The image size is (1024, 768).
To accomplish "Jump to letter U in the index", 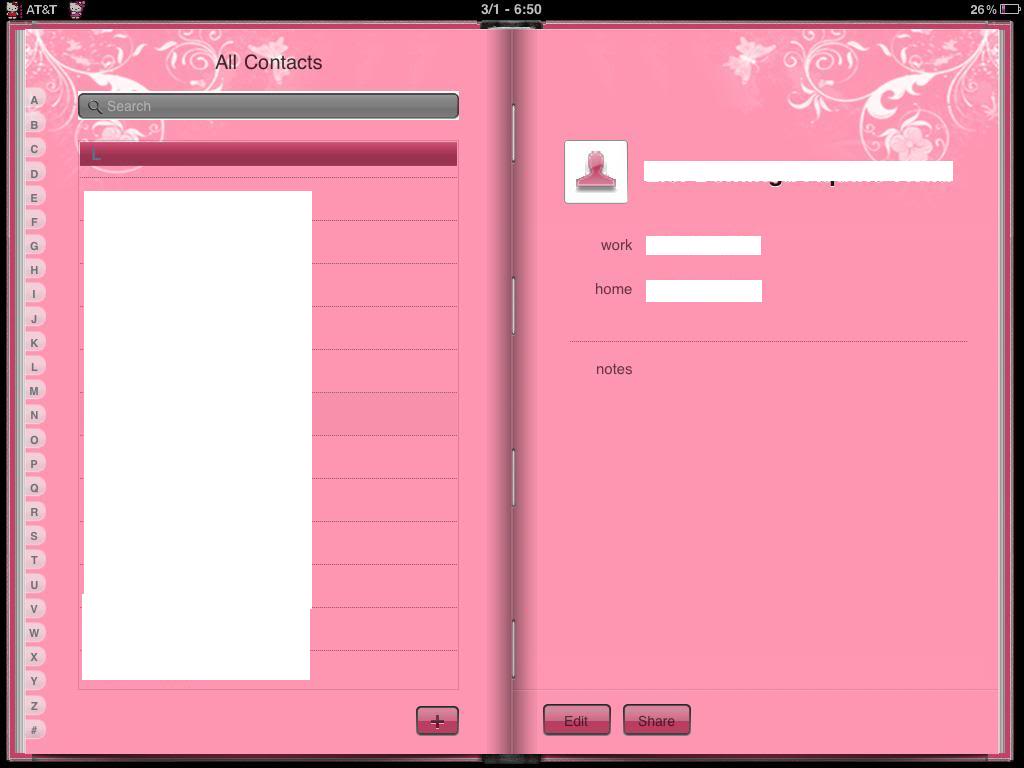I will (34, 584).
